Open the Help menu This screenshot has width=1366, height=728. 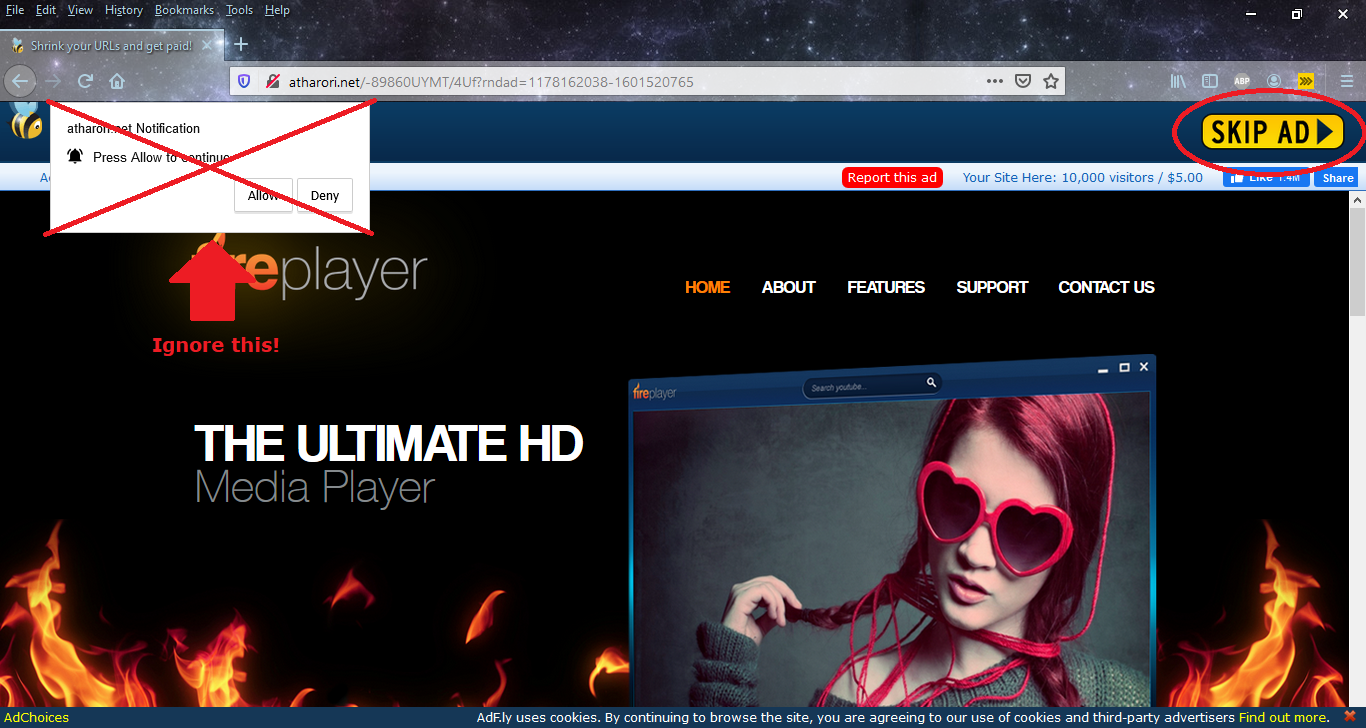click(x=277, y=10)
